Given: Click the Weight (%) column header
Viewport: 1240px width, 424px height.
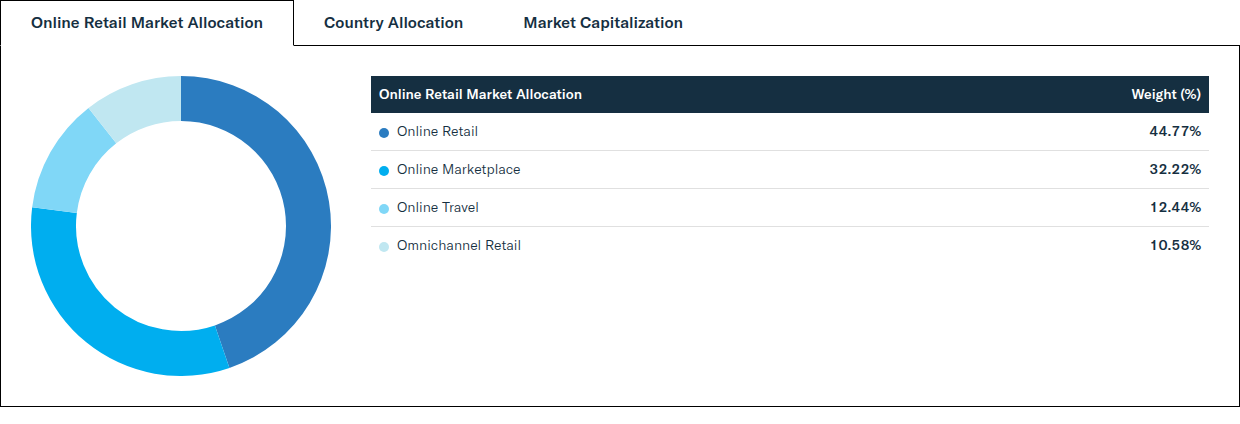Looking at the screenshot, I should click(1165, 94).
